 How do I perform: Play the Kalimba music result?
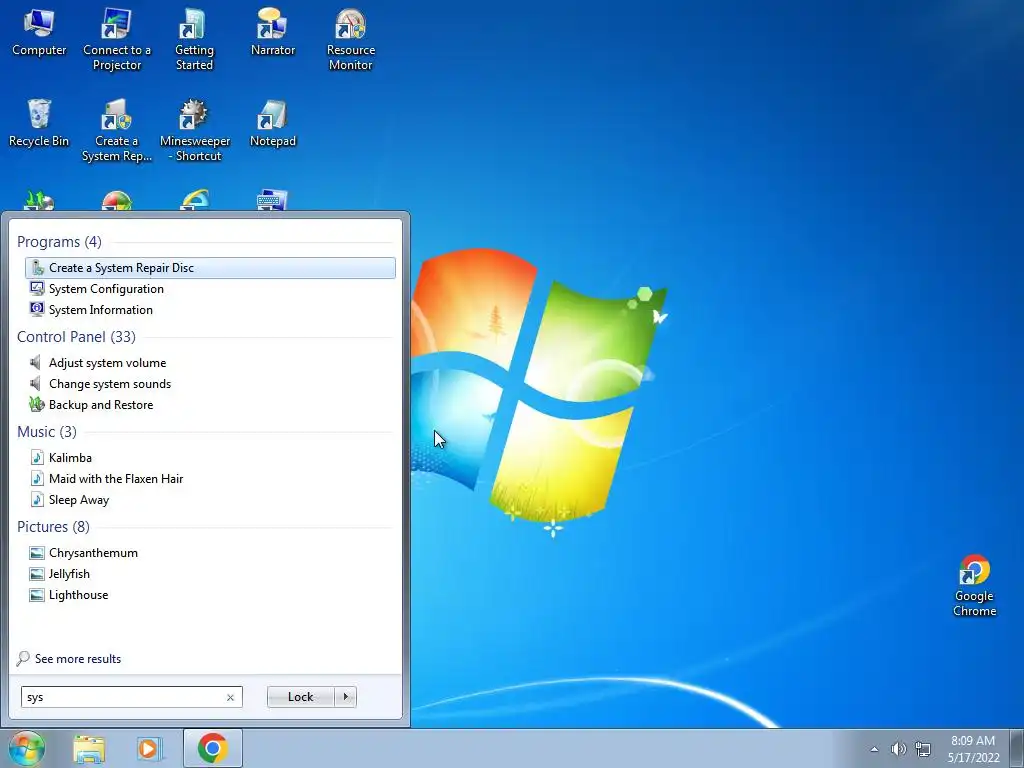point(210,458)
